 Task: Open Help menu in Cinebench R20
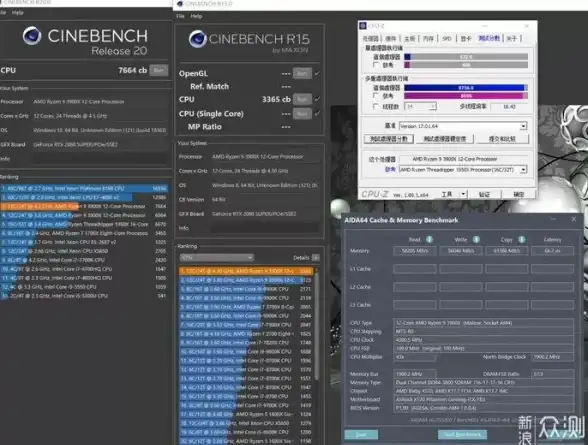17,12
